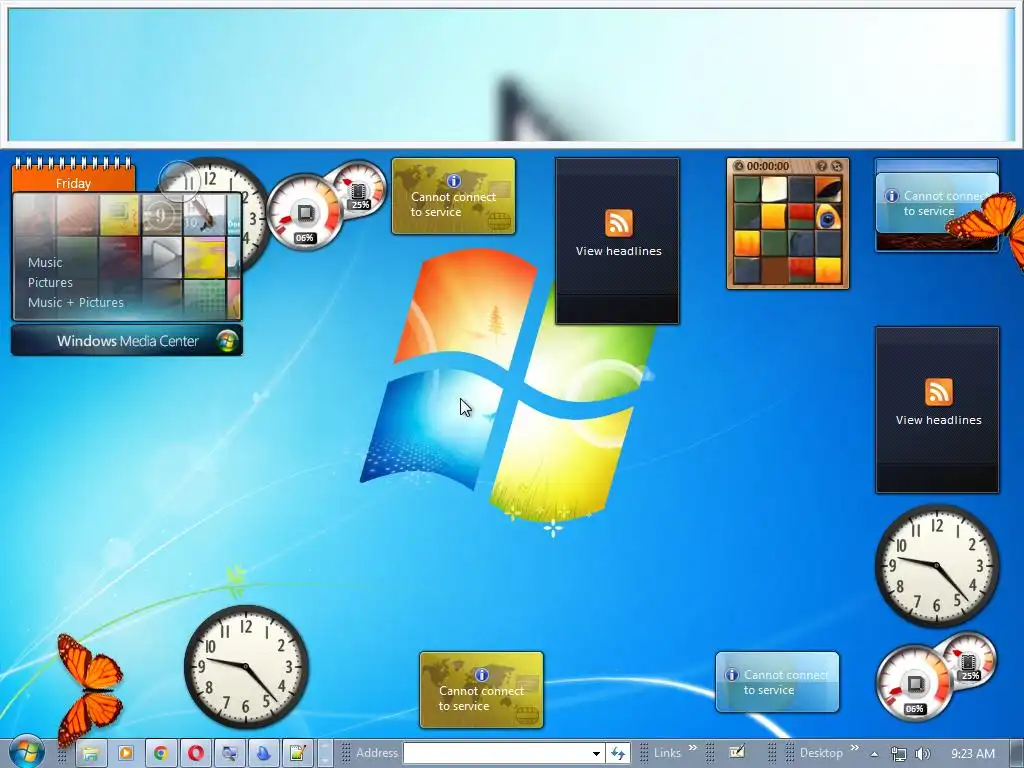This screenshot has width=1024, height=768.
Task: Click the info icon on the yellow gadget above the Address bar
Action: (481, 675)
